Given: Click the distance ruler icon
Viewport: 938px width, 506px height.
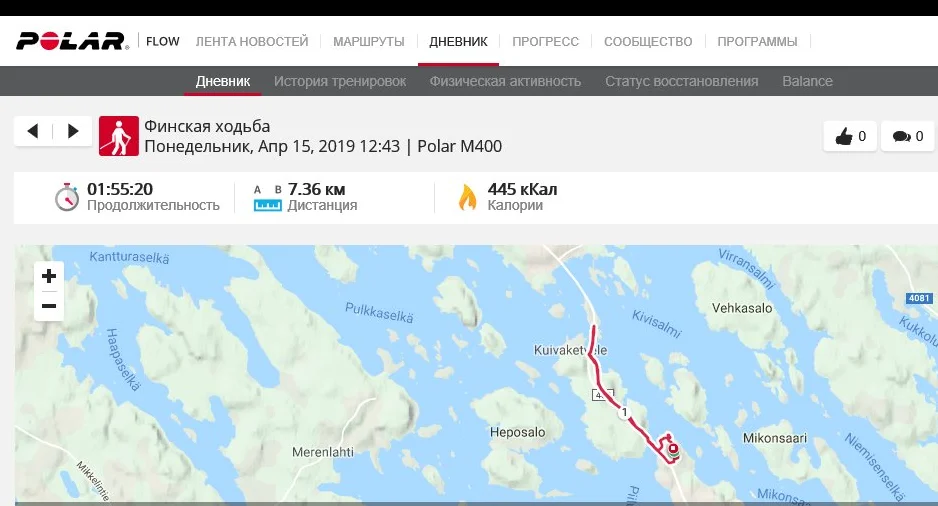Looking at the screenshot, I should pyautogui.click(x=267, y=205).
